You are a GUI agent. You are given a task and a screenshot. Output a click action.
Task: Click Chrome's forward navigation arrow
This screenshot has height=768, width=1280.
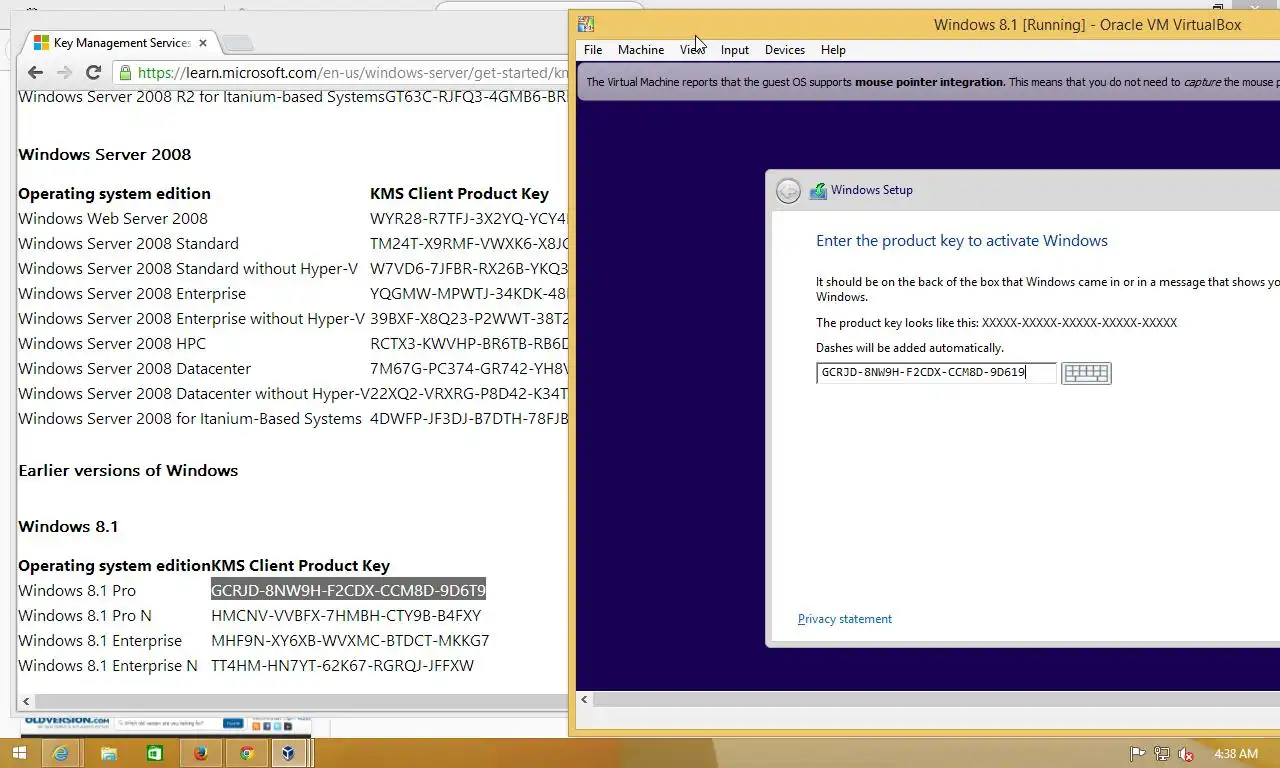tap(64, 72)
